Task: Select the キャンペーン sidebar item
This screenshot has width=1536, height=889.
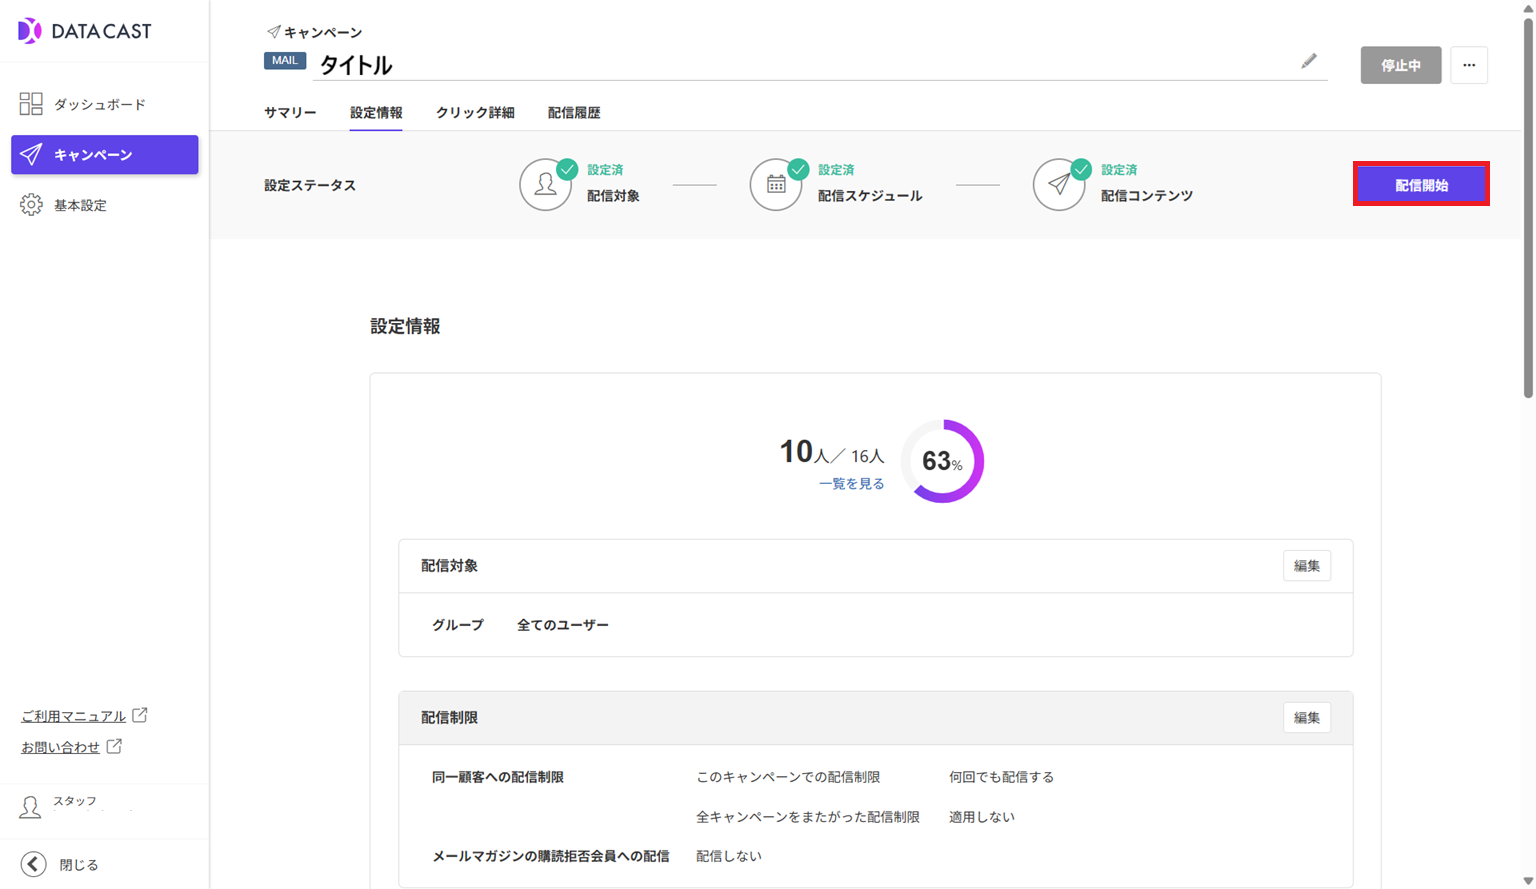Action: point(104,155)
